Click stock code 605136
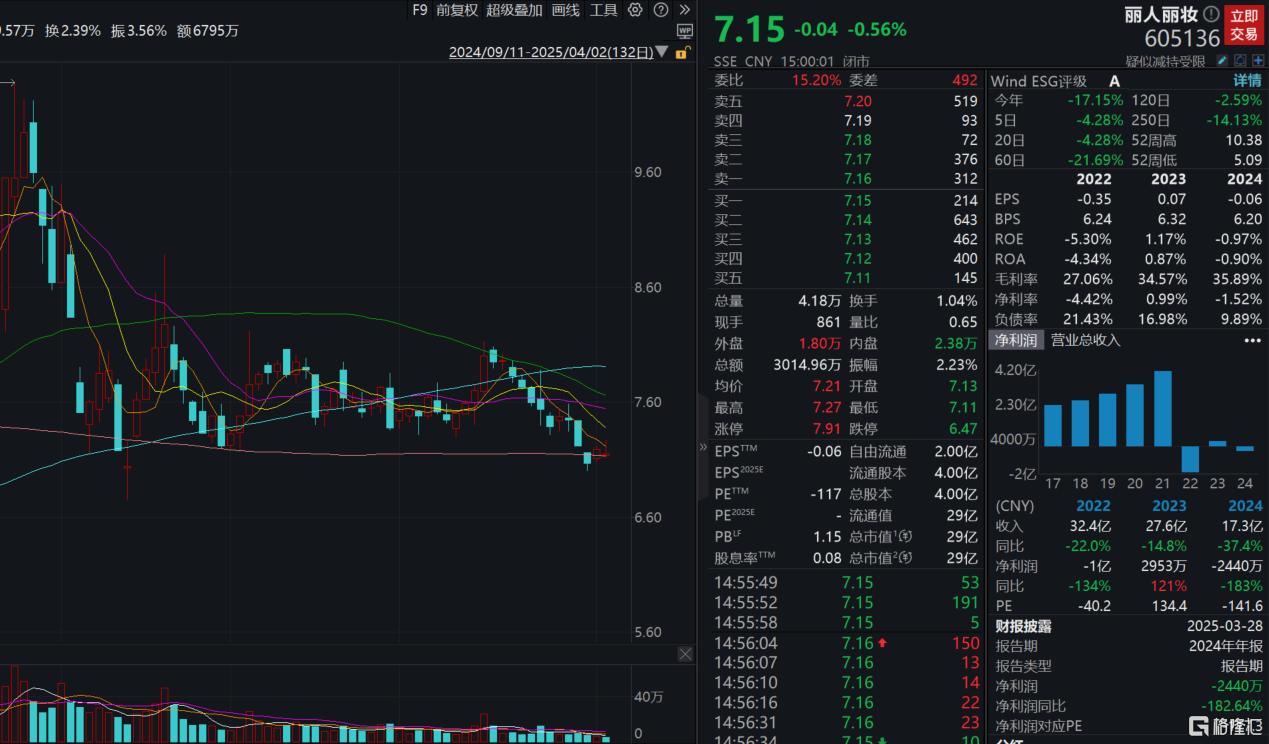The image size is (1269, 744). pos(1183,39)
